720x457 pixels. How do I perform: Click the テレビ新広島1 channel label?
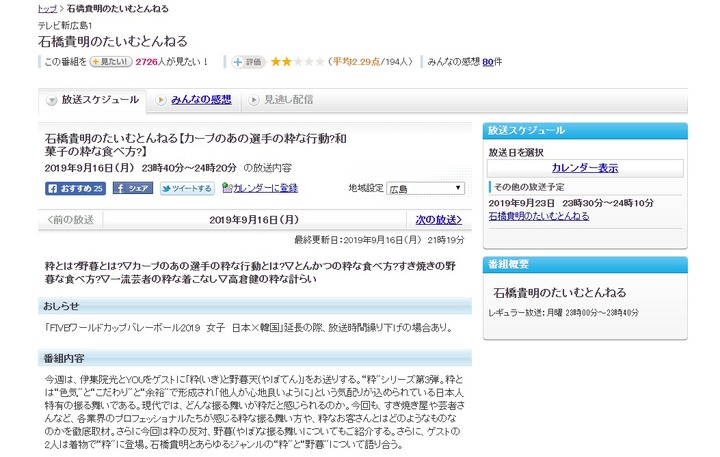tap(65, 25)
